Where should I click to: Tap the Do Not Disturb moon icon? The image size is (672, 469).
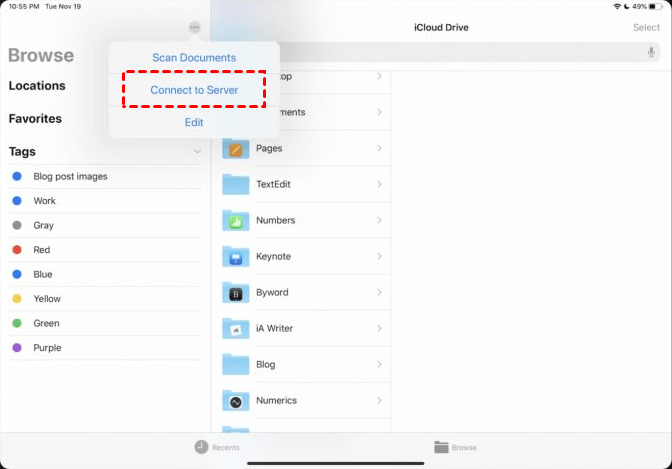(x=627, y=6)
